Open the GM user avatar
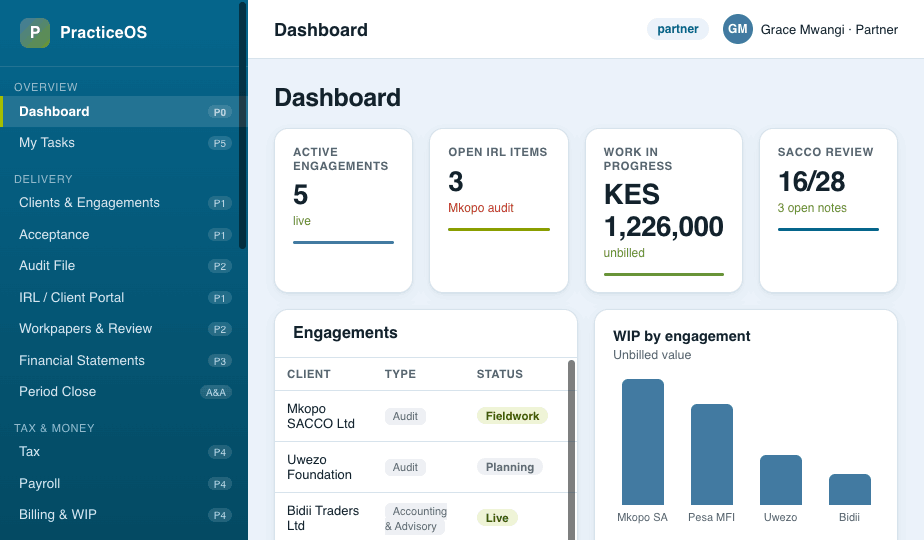The width and height of the screenshot is (924, 540). [737, 29]
